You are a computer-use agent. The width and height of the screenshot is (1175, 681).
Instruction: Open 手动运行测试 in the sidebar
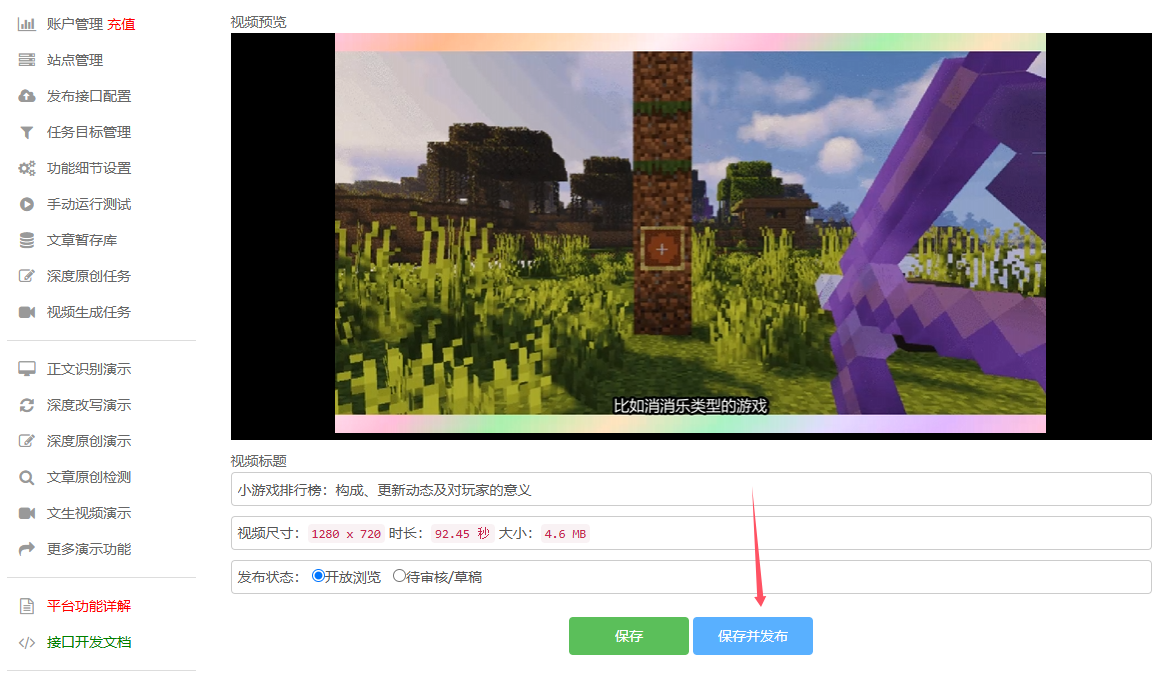coord(89,204)
